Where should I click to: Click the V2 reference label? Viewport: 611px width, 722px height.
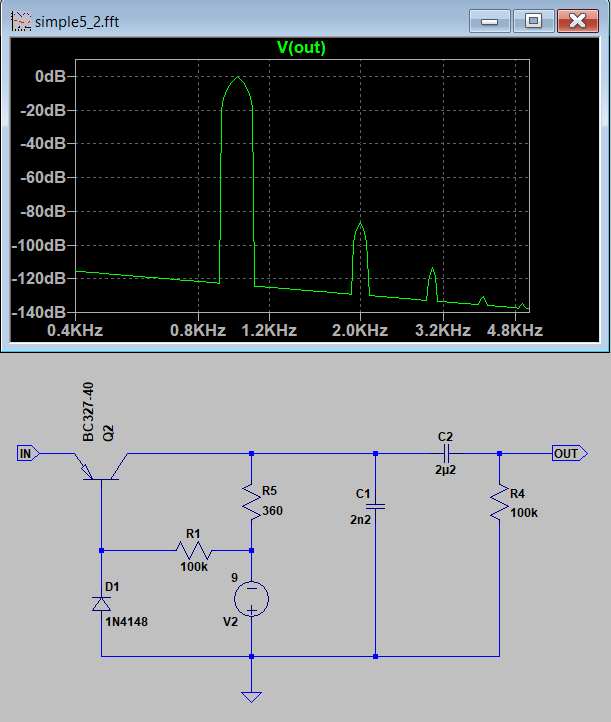(x=231, y=622)
